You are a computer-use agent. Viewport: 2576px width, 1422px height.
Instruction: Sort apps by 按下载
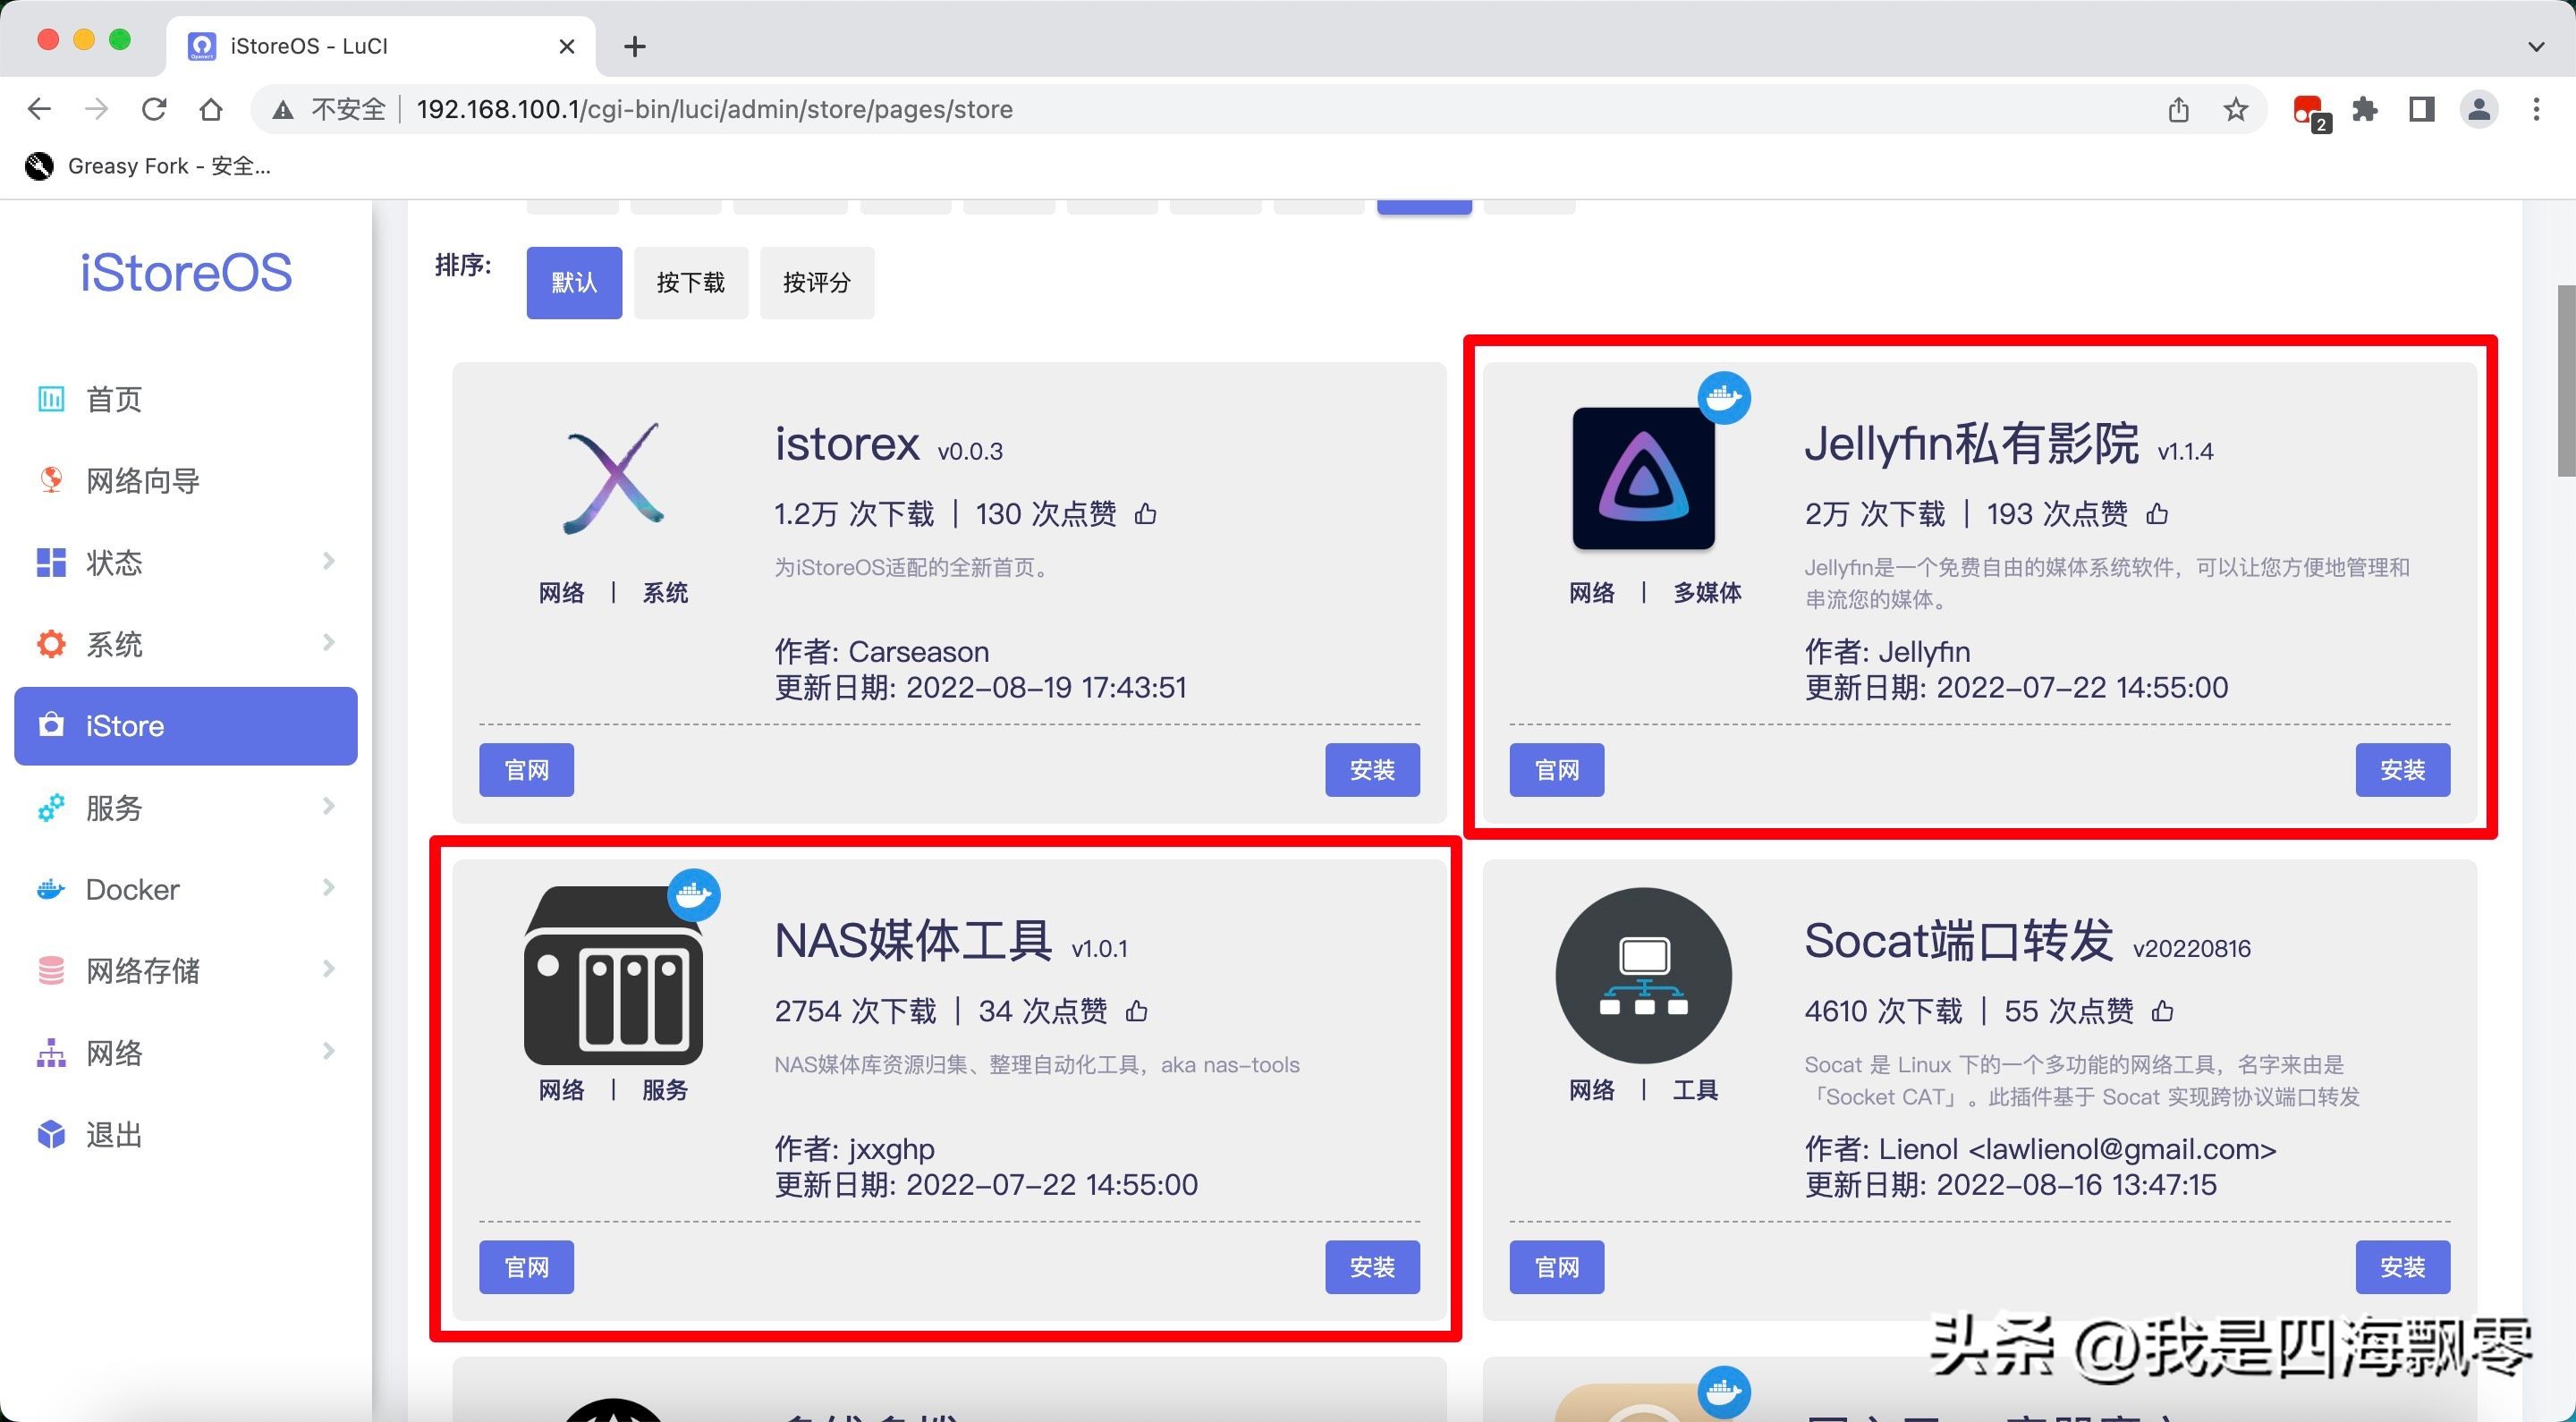[x=690, y=283]
